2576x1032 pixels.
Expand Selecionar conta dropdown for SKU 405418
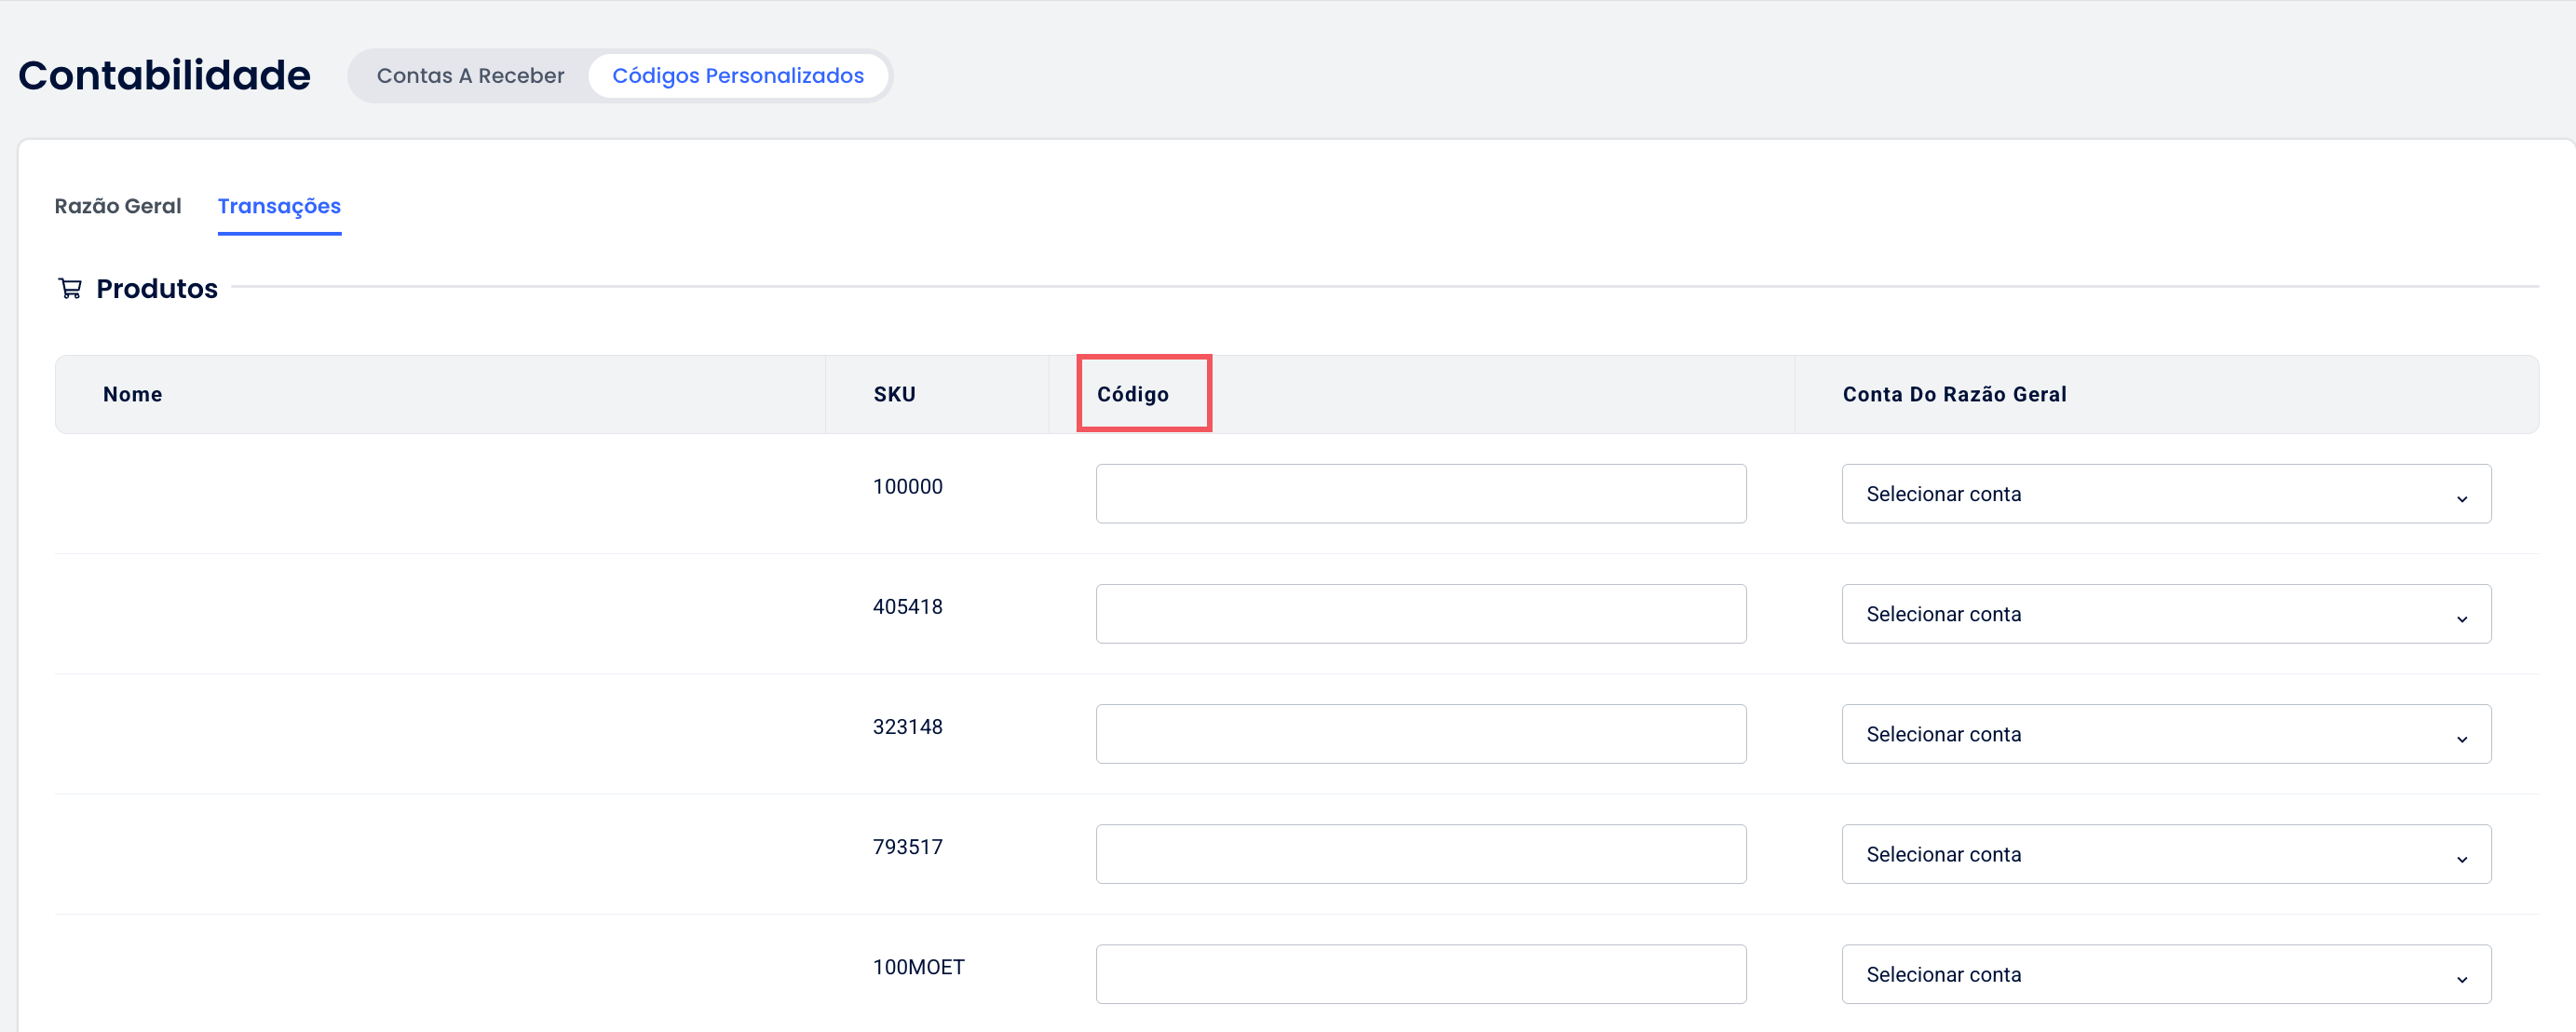point(2165,614)
